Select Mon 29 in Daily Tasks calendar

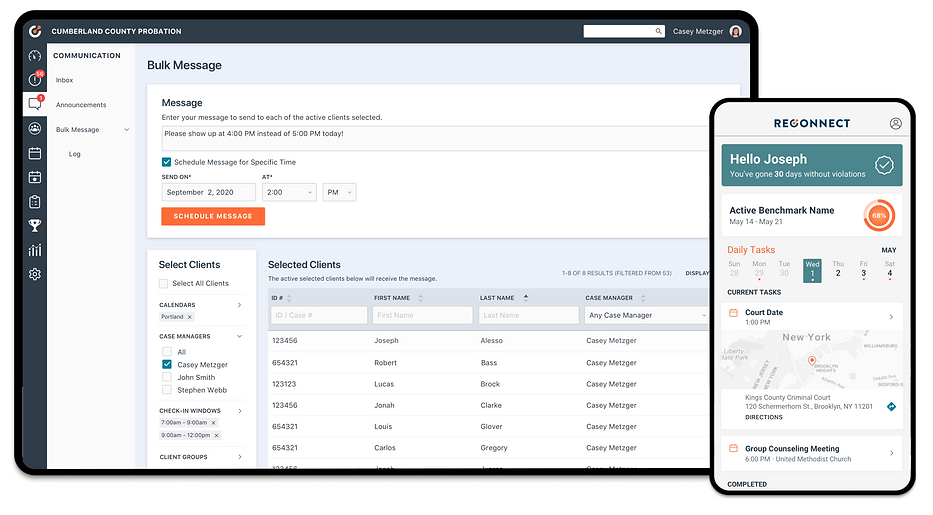(x=759, y=269)
